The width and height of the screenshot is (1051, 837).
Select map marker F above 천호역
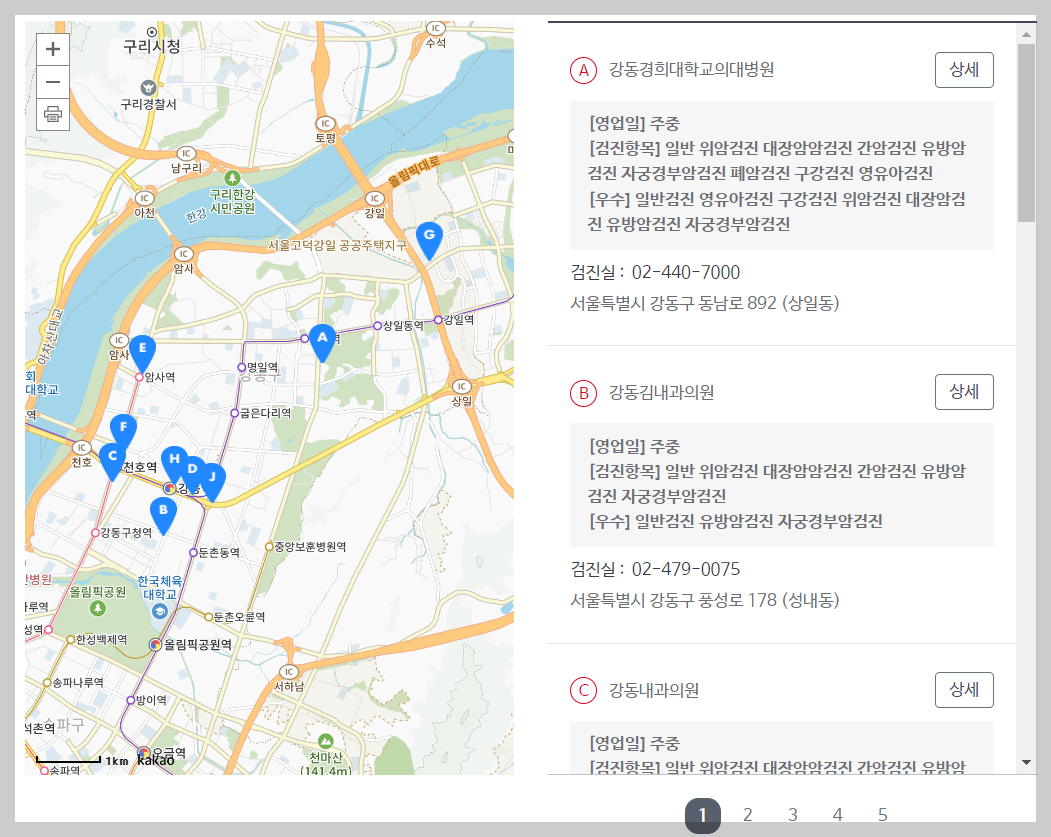pos(123,428)
